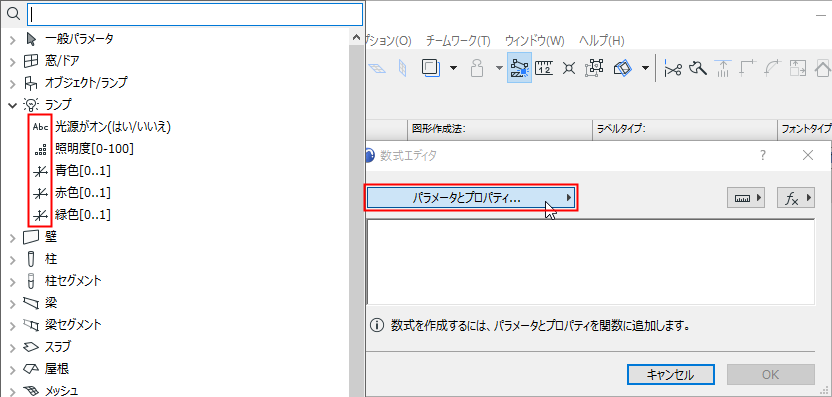The image size is (832, 397).
Task: Click the element snap cube icon
Action: pos(623,68)
